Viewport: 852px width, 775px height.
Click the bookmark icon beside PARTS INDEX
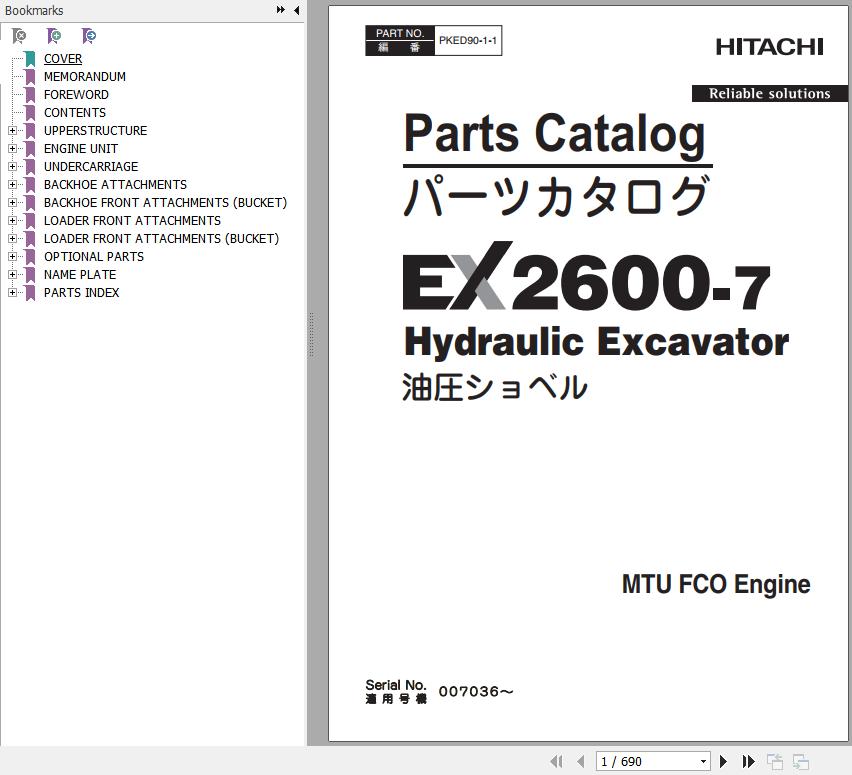(x=30, y=292)
